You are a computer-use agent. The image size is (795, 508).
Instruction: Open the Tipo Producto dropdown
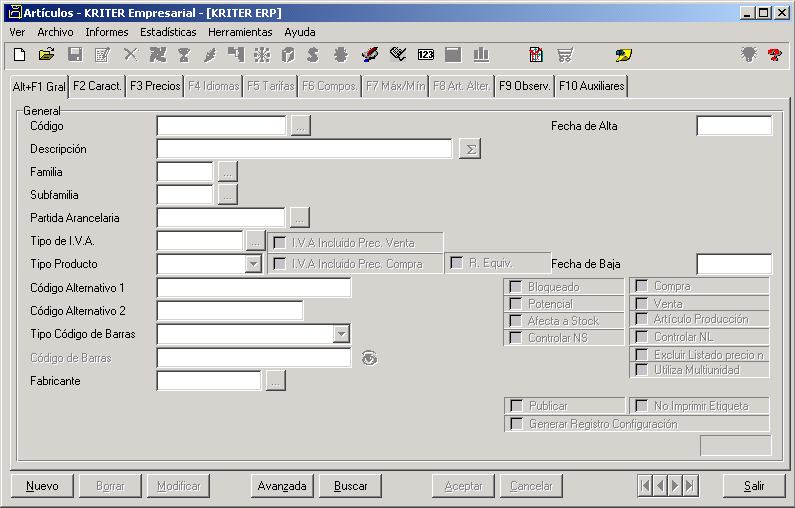253,264
